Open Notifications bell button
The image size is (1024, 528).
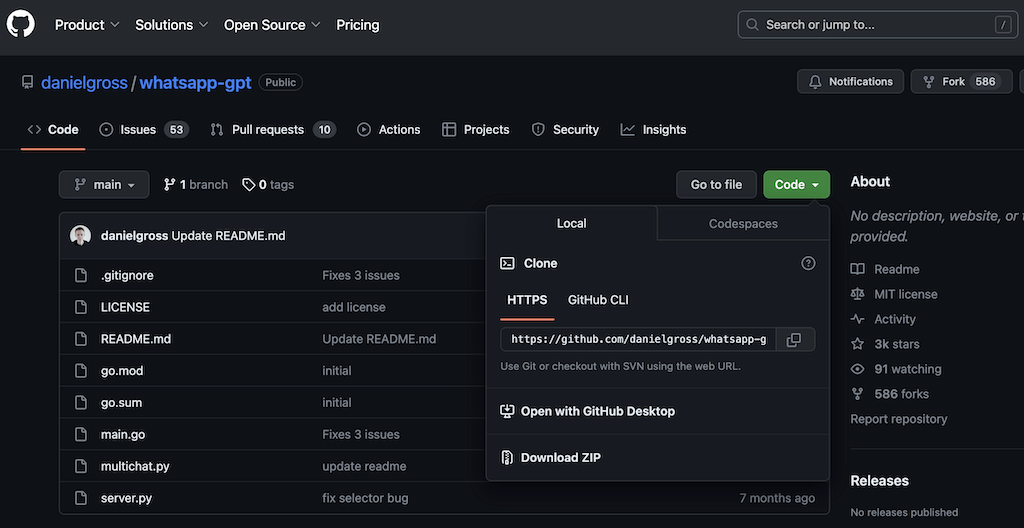[850, 82]
